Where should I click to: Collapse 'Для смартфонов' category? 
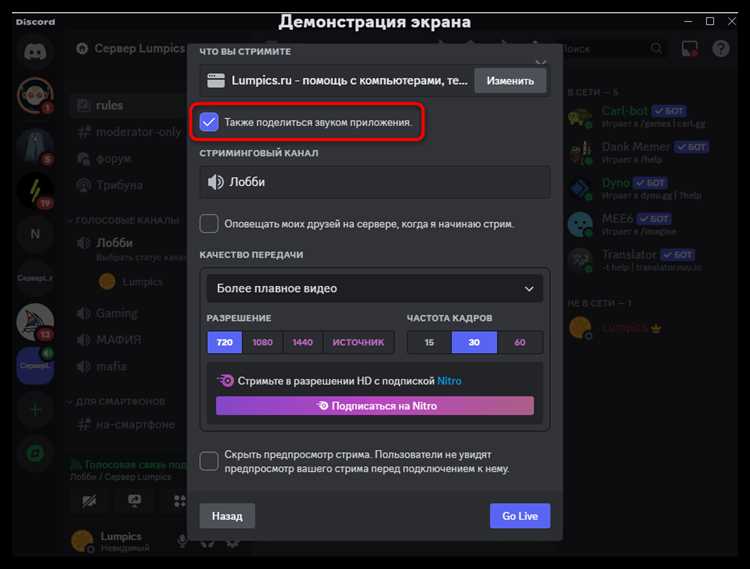[x=117, y=402]
